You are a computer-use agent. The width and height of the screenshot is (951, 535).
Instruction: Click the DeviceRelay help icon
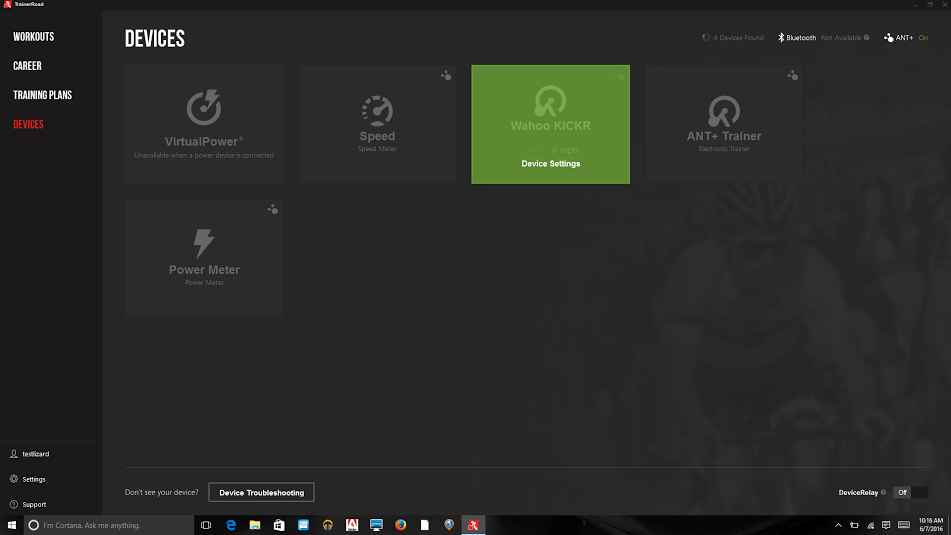pyautogui.click(x=884, y=493)
